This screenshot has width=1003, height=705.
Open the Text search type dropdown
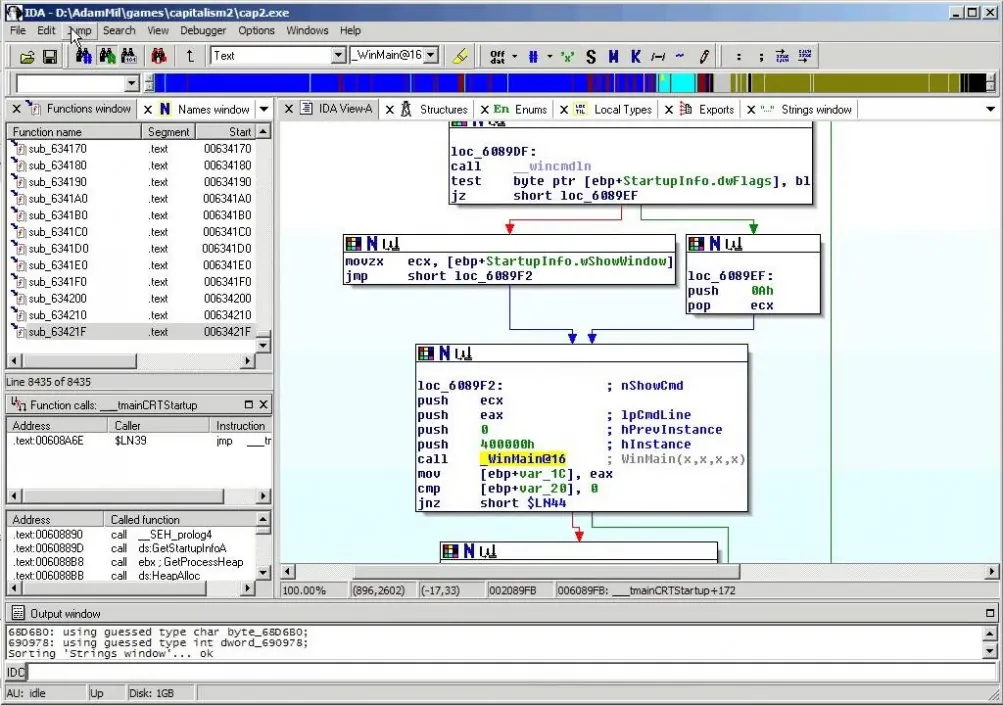coord(339,56)
